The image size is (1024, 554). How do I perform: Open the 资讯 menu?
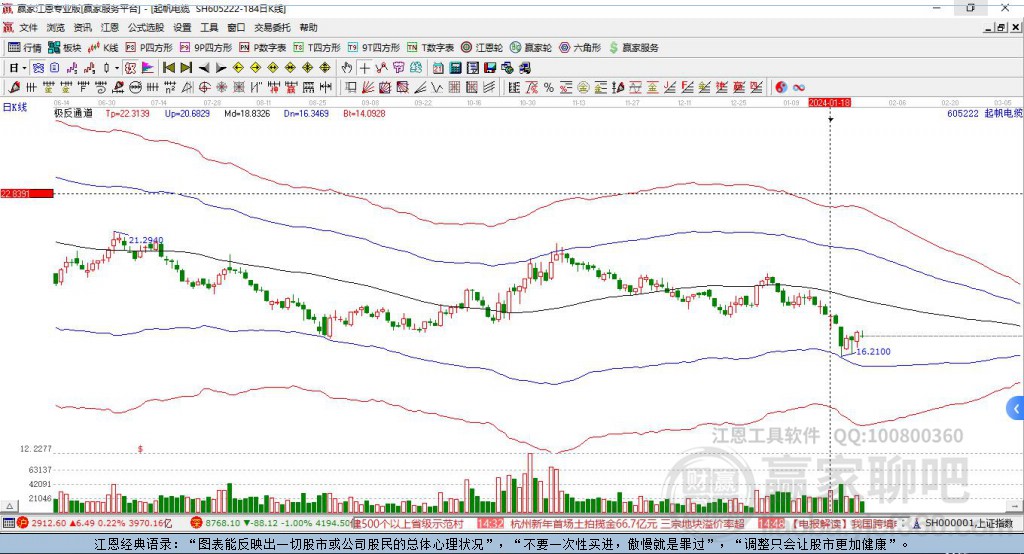(x=82, y=27)
